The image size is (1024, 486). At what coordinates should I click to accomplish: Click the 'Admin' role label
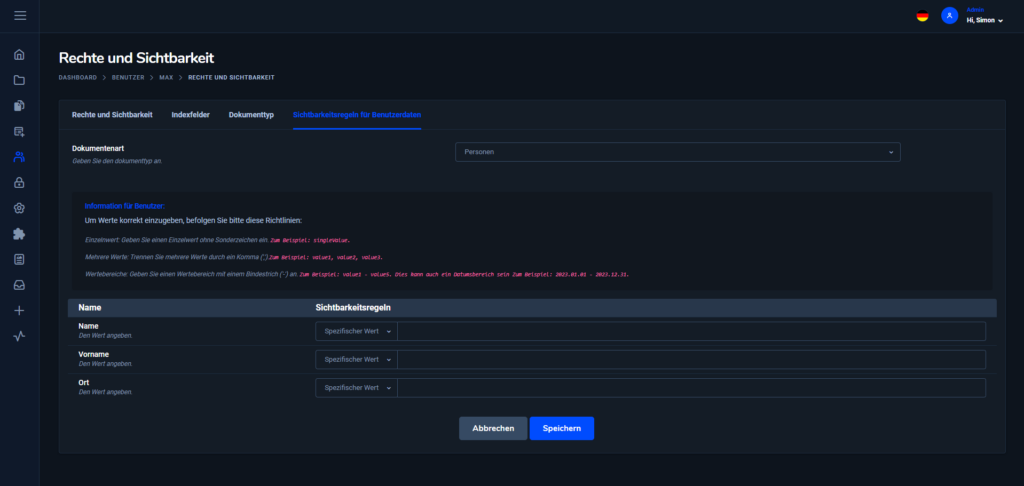(975, 10)
